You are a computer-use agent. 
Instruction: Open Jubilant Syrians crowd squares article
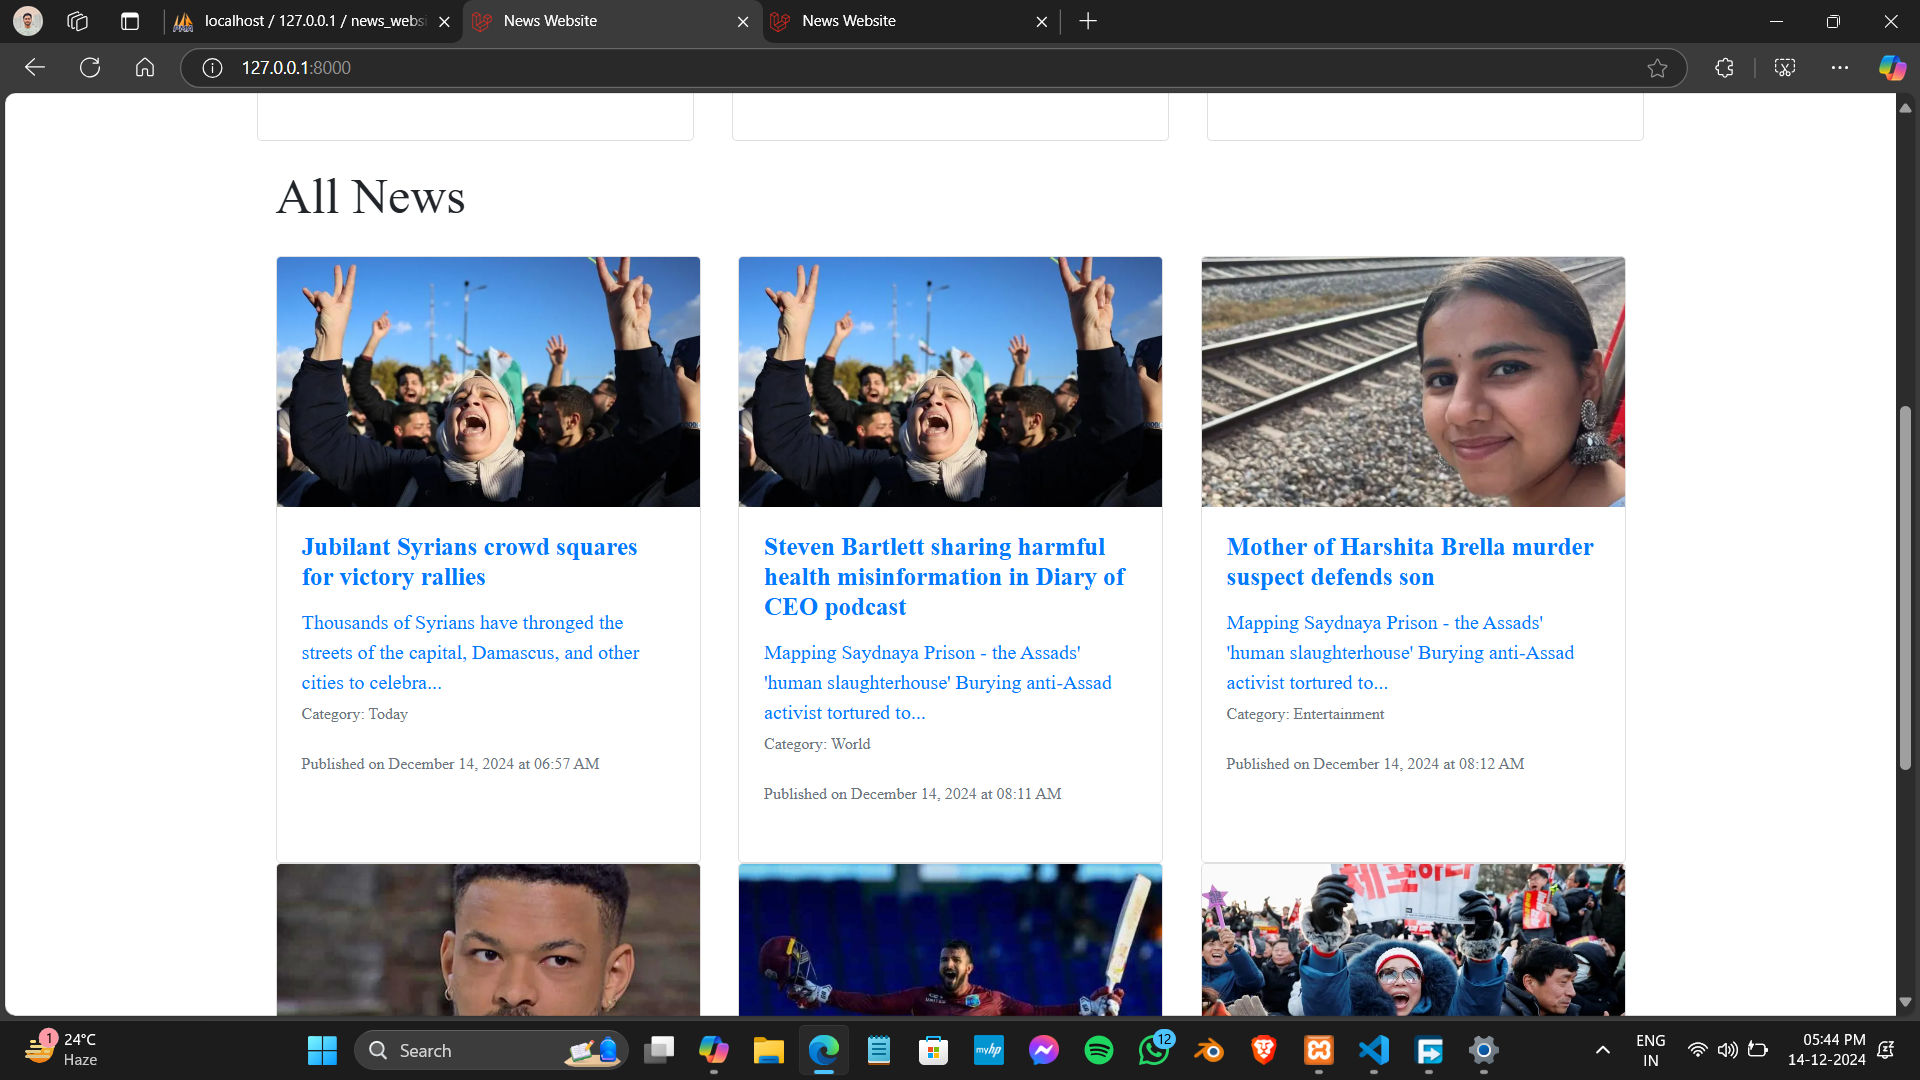(469, 562)
